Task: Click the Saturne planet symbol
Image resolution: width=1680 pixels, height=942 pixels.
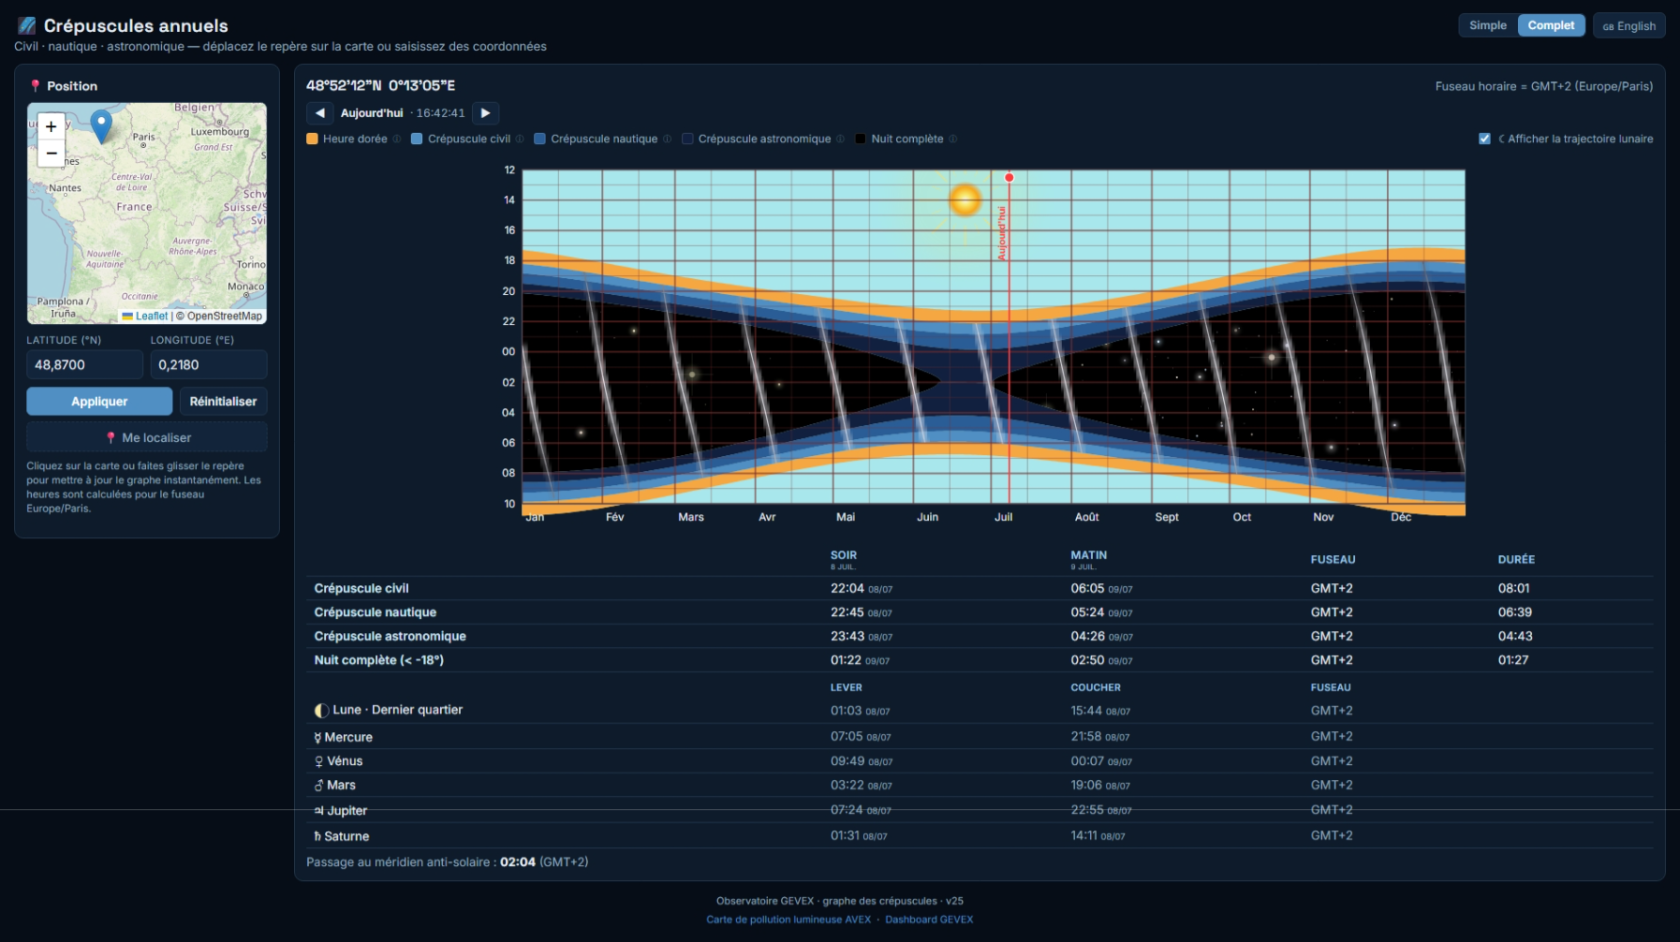Action: tap(318, 836)
